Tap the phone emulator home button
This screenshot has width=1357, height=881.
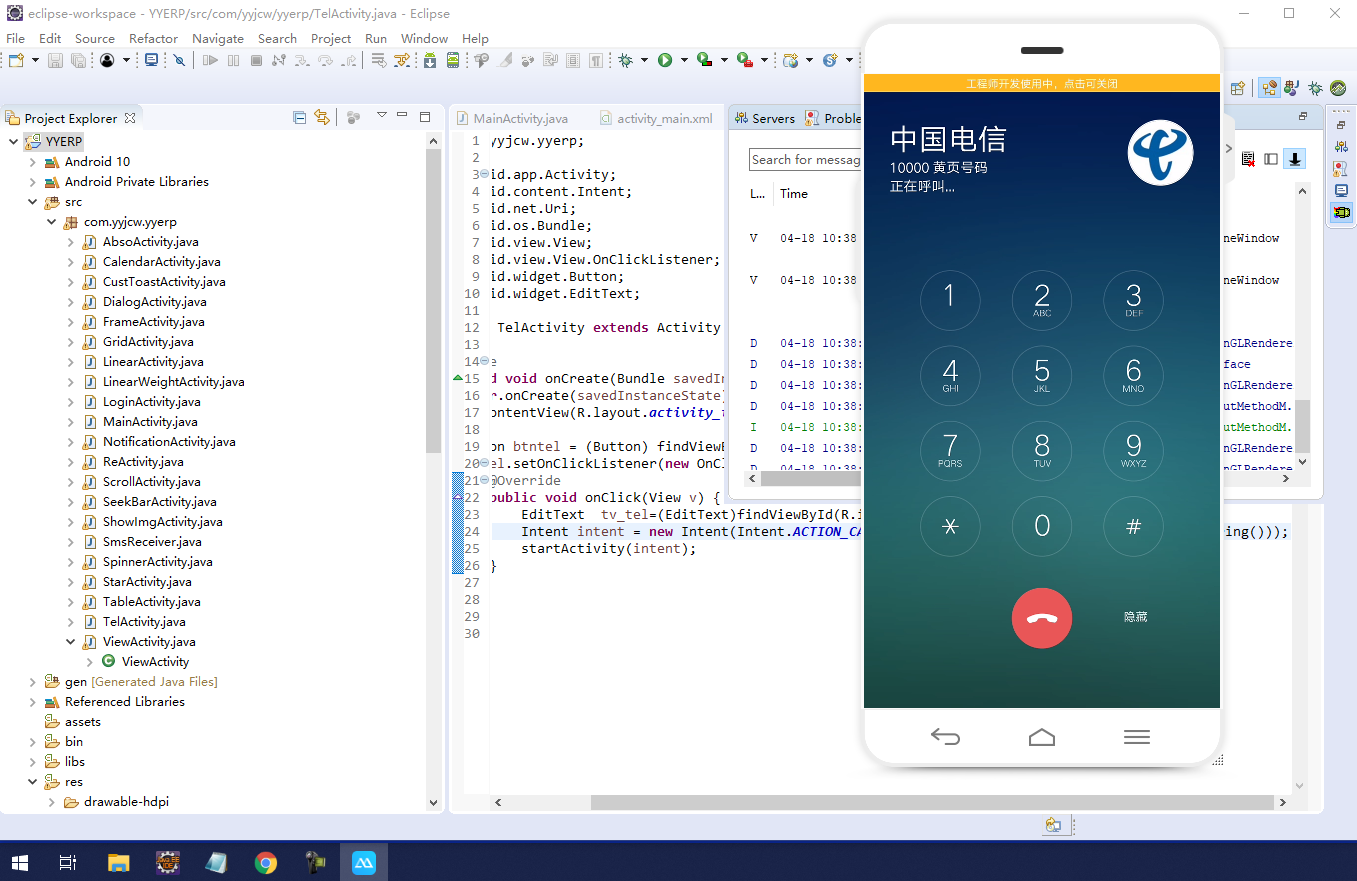point(1041,737)
